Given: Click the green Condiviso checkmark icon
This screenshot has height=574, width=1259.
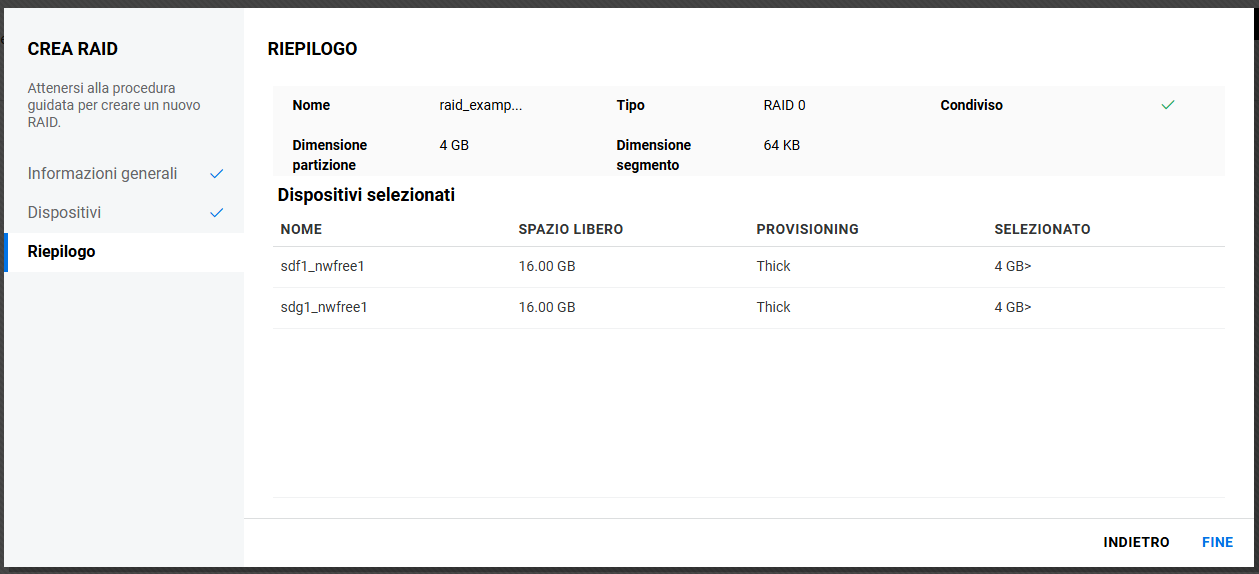Looking at the screenshot, I should pyautogui.click(x=1167, y=105).
